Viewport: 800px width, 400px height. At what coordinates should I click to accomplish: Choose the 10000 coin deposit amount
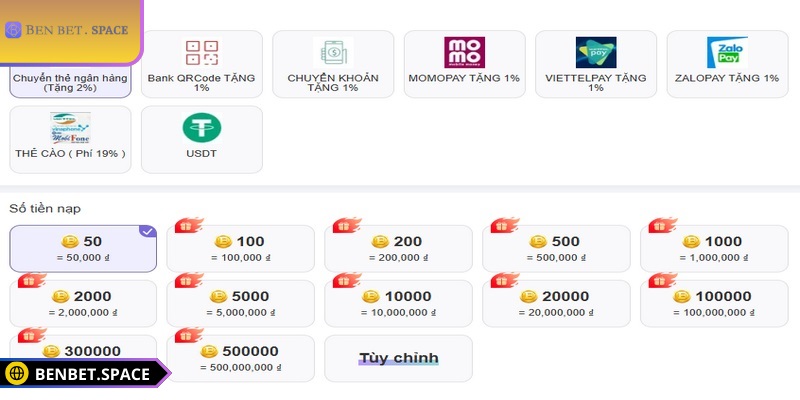click(397, 303)
